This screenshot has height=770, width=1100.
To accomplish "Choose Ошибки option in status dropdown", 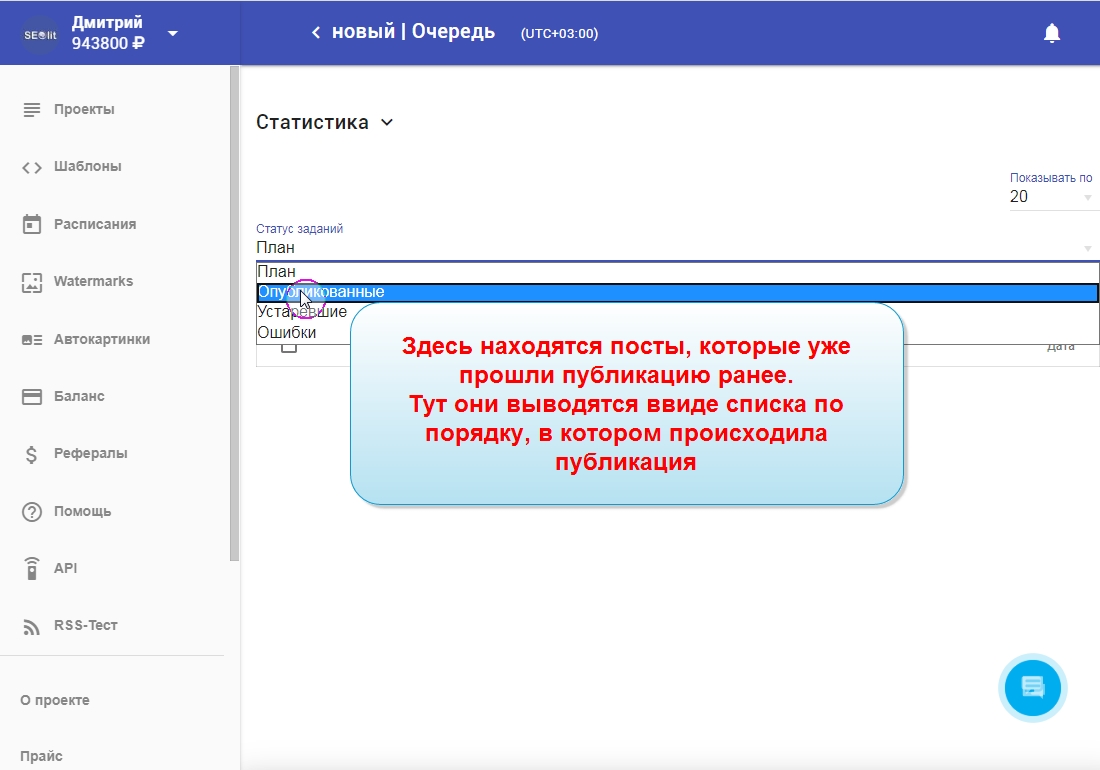I will (x=287, y=333).
